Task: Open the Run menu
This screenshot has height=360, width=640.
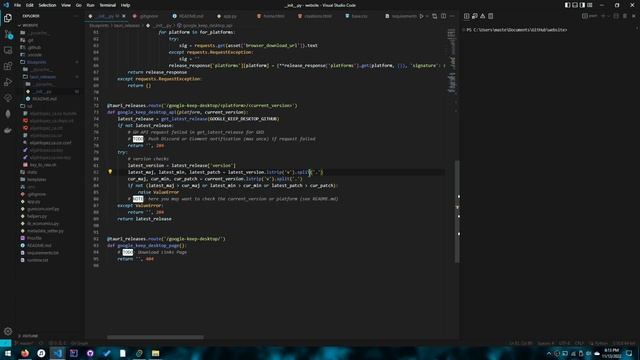Action: pos(91,5)
